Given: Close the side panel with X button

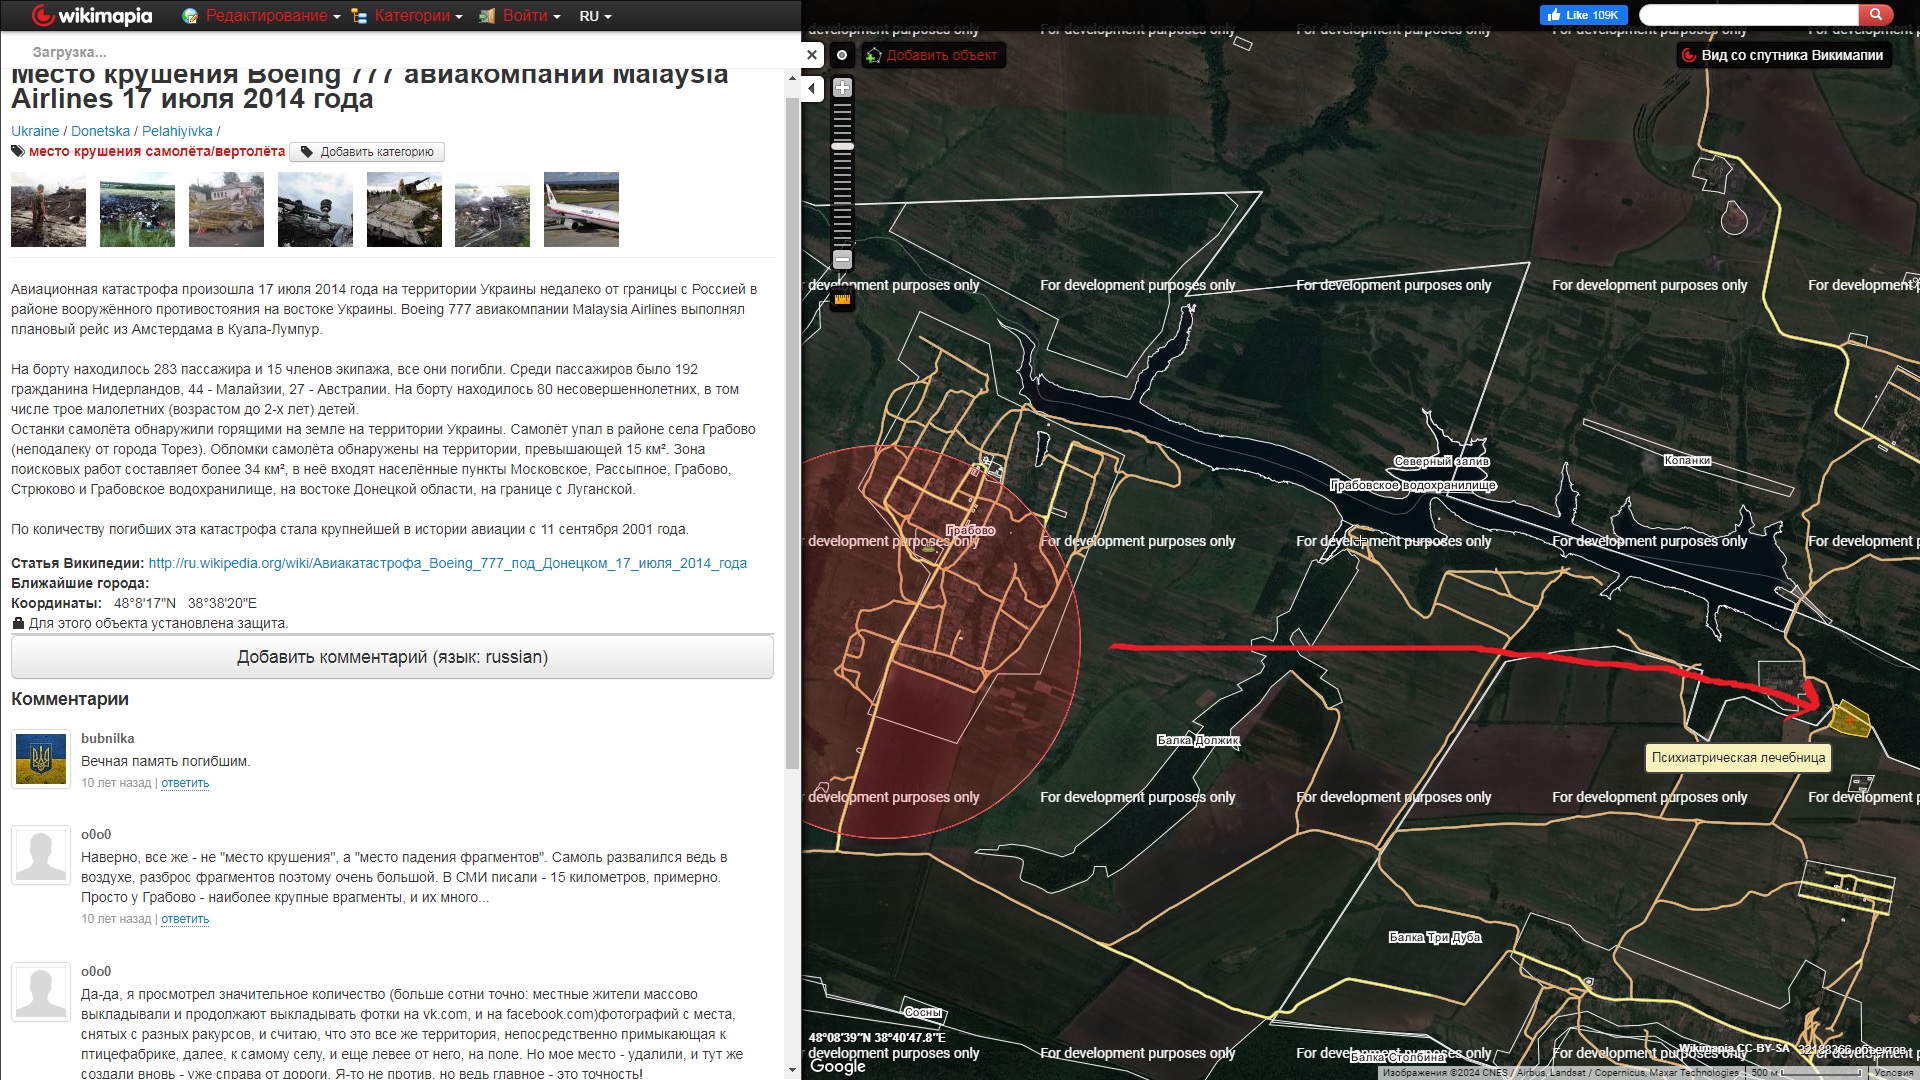Looking at the screenshot, I should pos(812,55).
